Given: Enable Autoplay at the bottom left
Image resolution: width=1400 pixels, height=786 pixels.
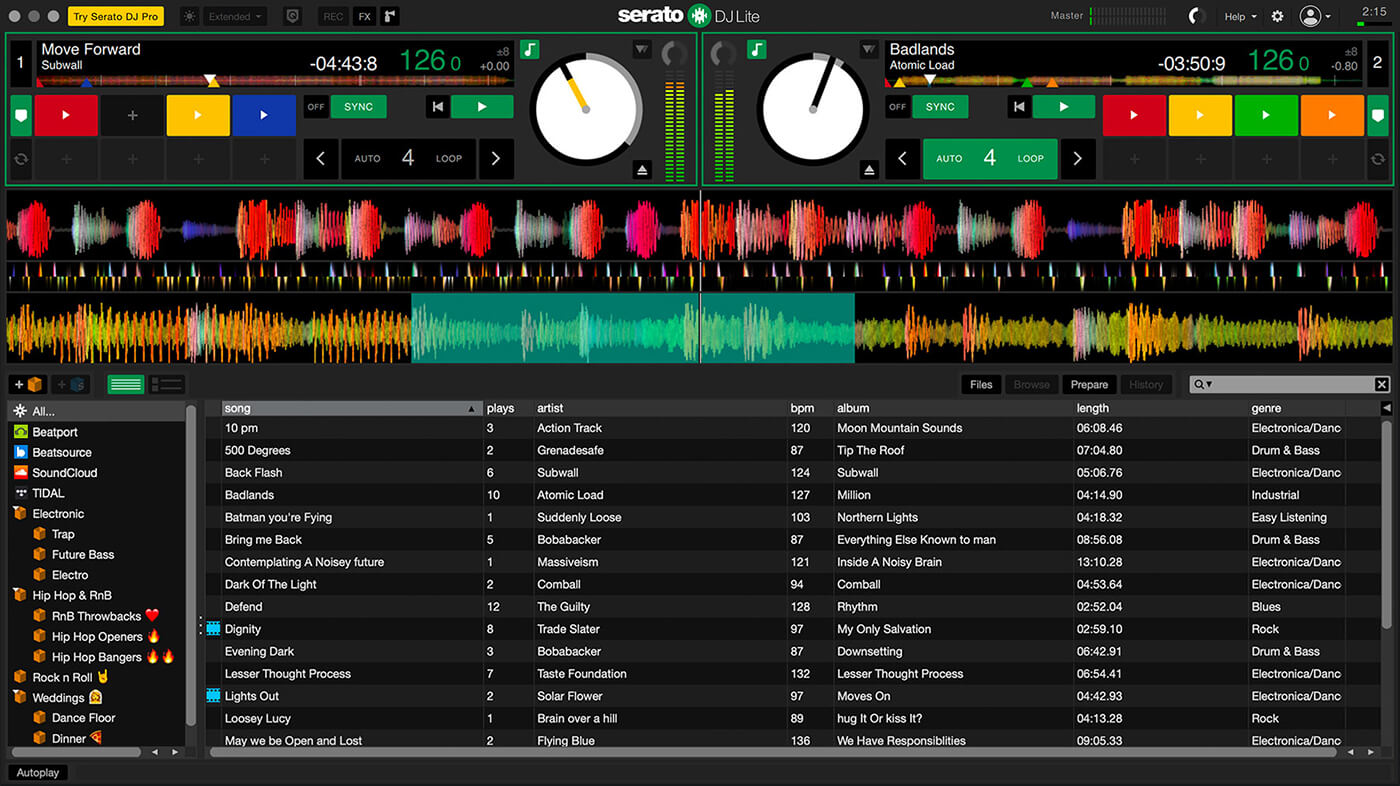Looking at the screenshot, I should 37,772.
